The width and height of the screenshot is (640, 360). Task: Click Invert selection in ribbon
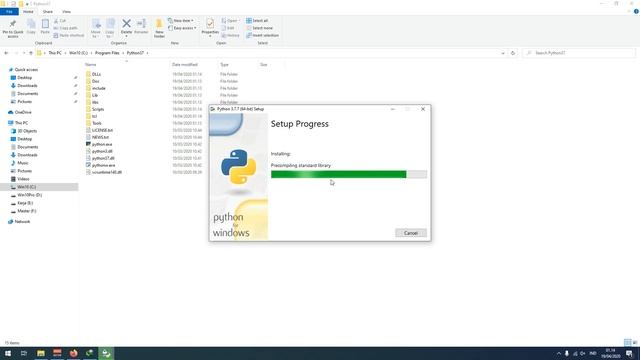click(262, 35)
